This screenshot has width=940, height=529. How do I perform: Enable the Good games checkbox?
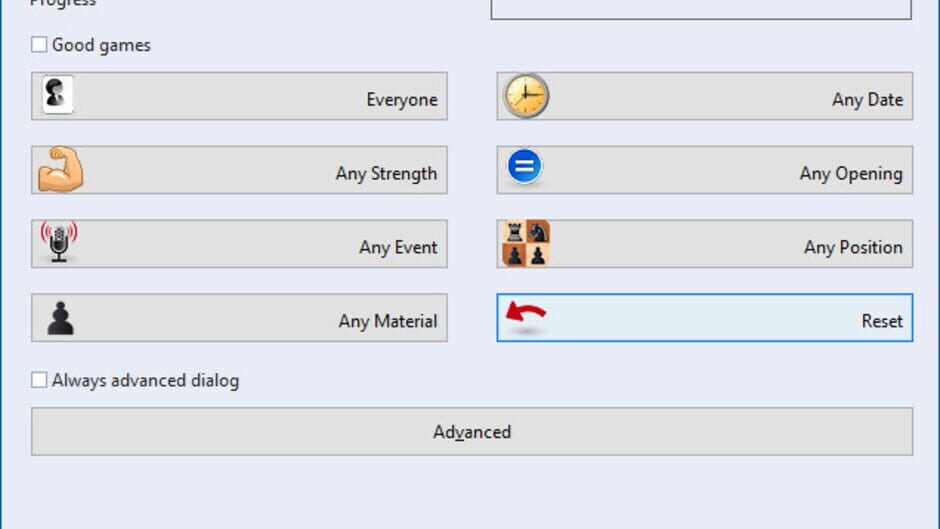[39, 45]
